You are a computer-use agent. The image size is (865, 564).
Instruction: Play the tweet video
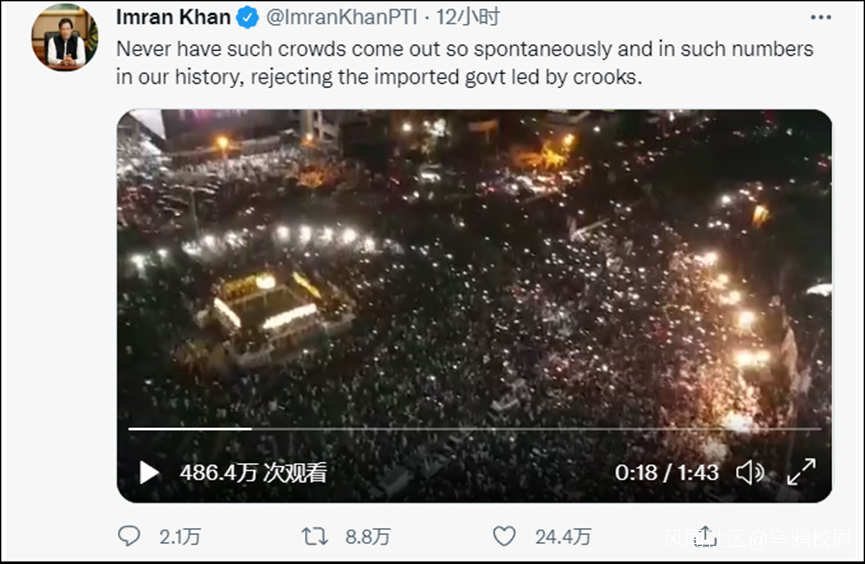click(x=149, y=472)
